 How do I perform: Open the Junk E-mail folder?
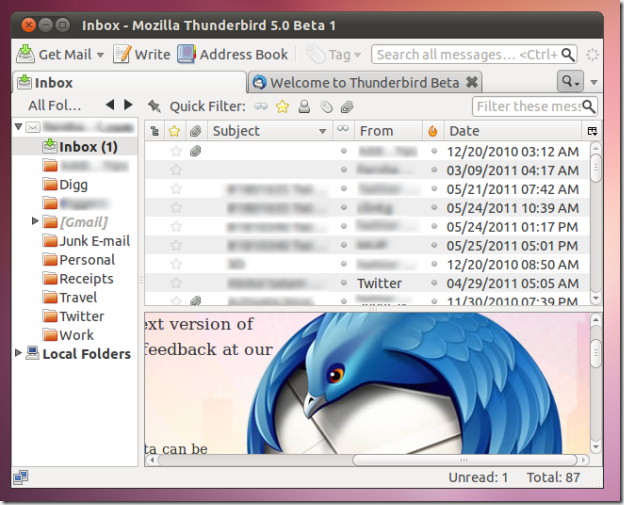click(94, 240)
